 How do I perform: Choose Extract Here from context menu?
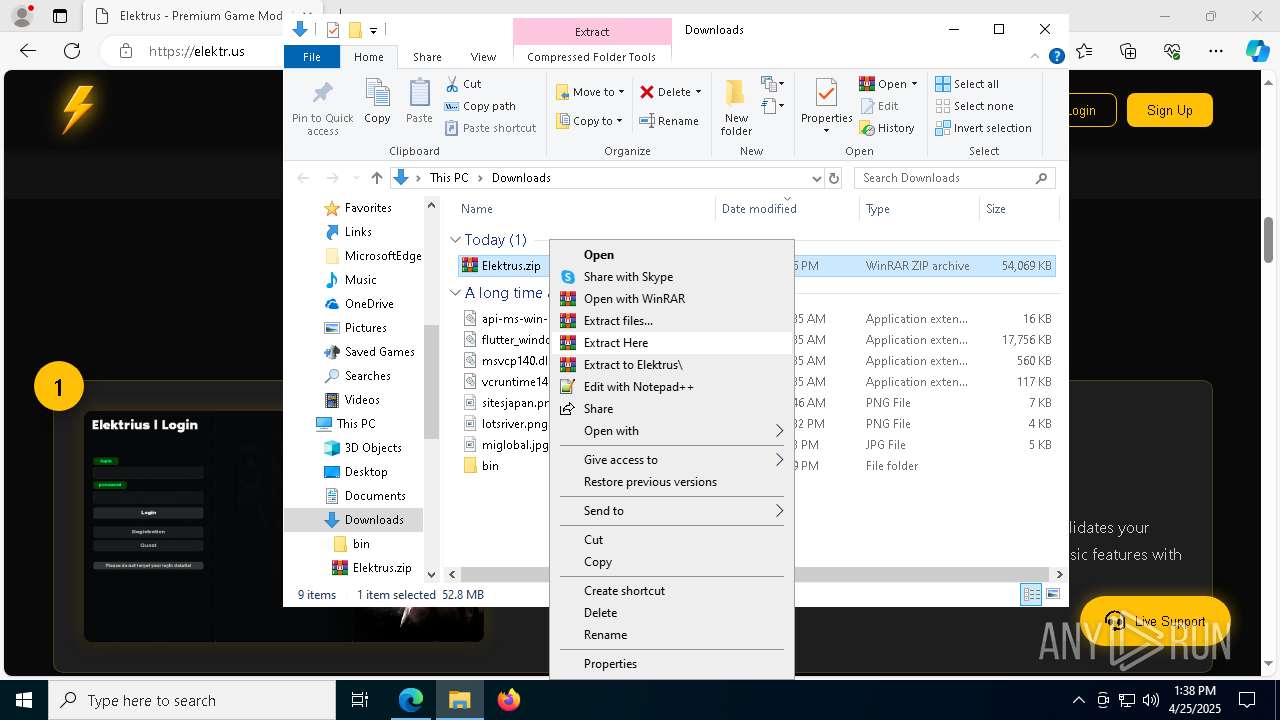click(672, 343)
